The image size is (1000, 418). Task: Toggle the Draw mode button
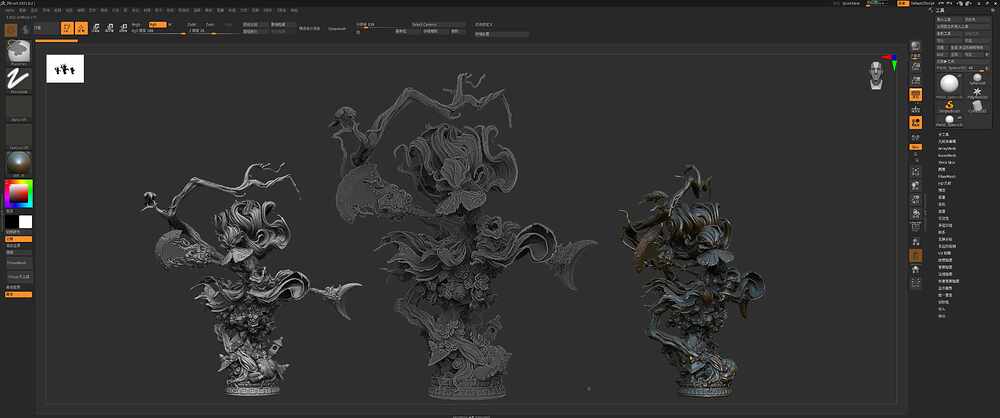click(x=82, y=28)
